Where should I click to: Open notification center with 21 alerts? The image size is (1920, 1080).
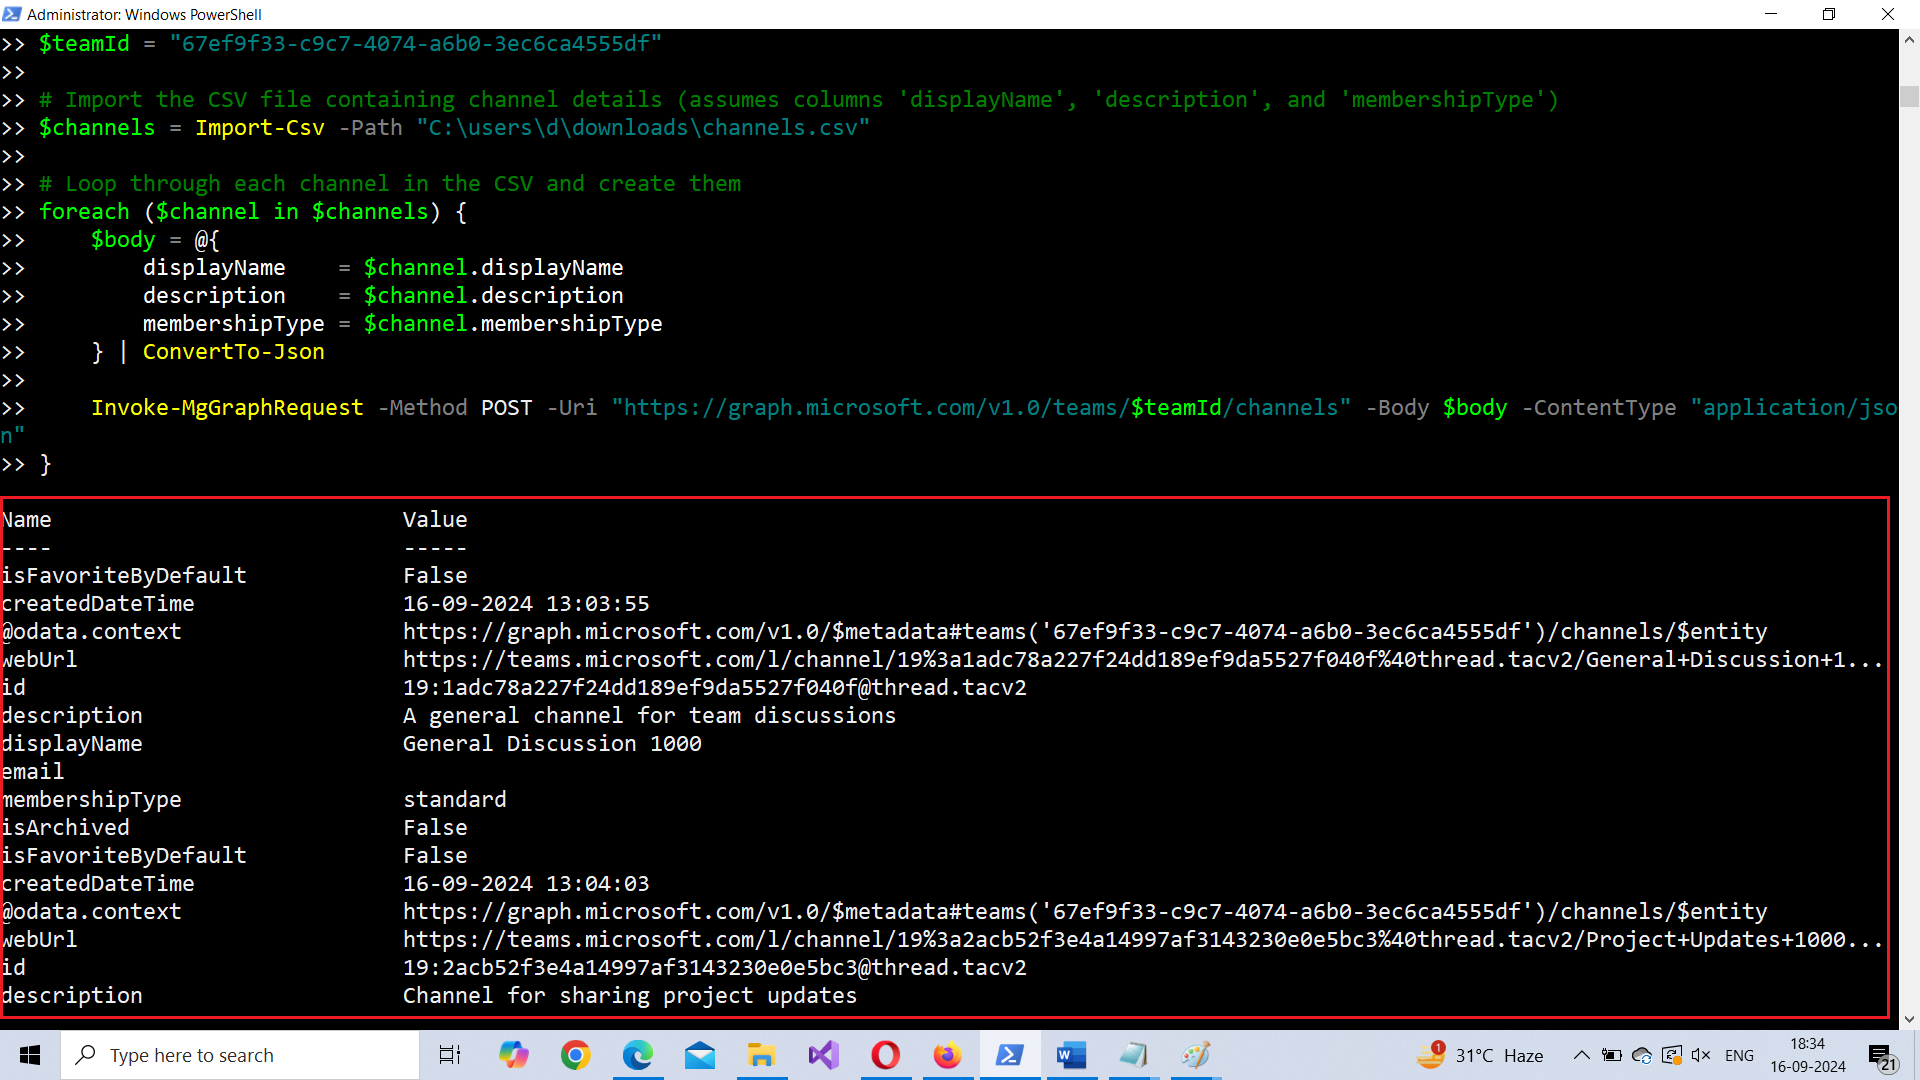[x=1882, y=1056]
